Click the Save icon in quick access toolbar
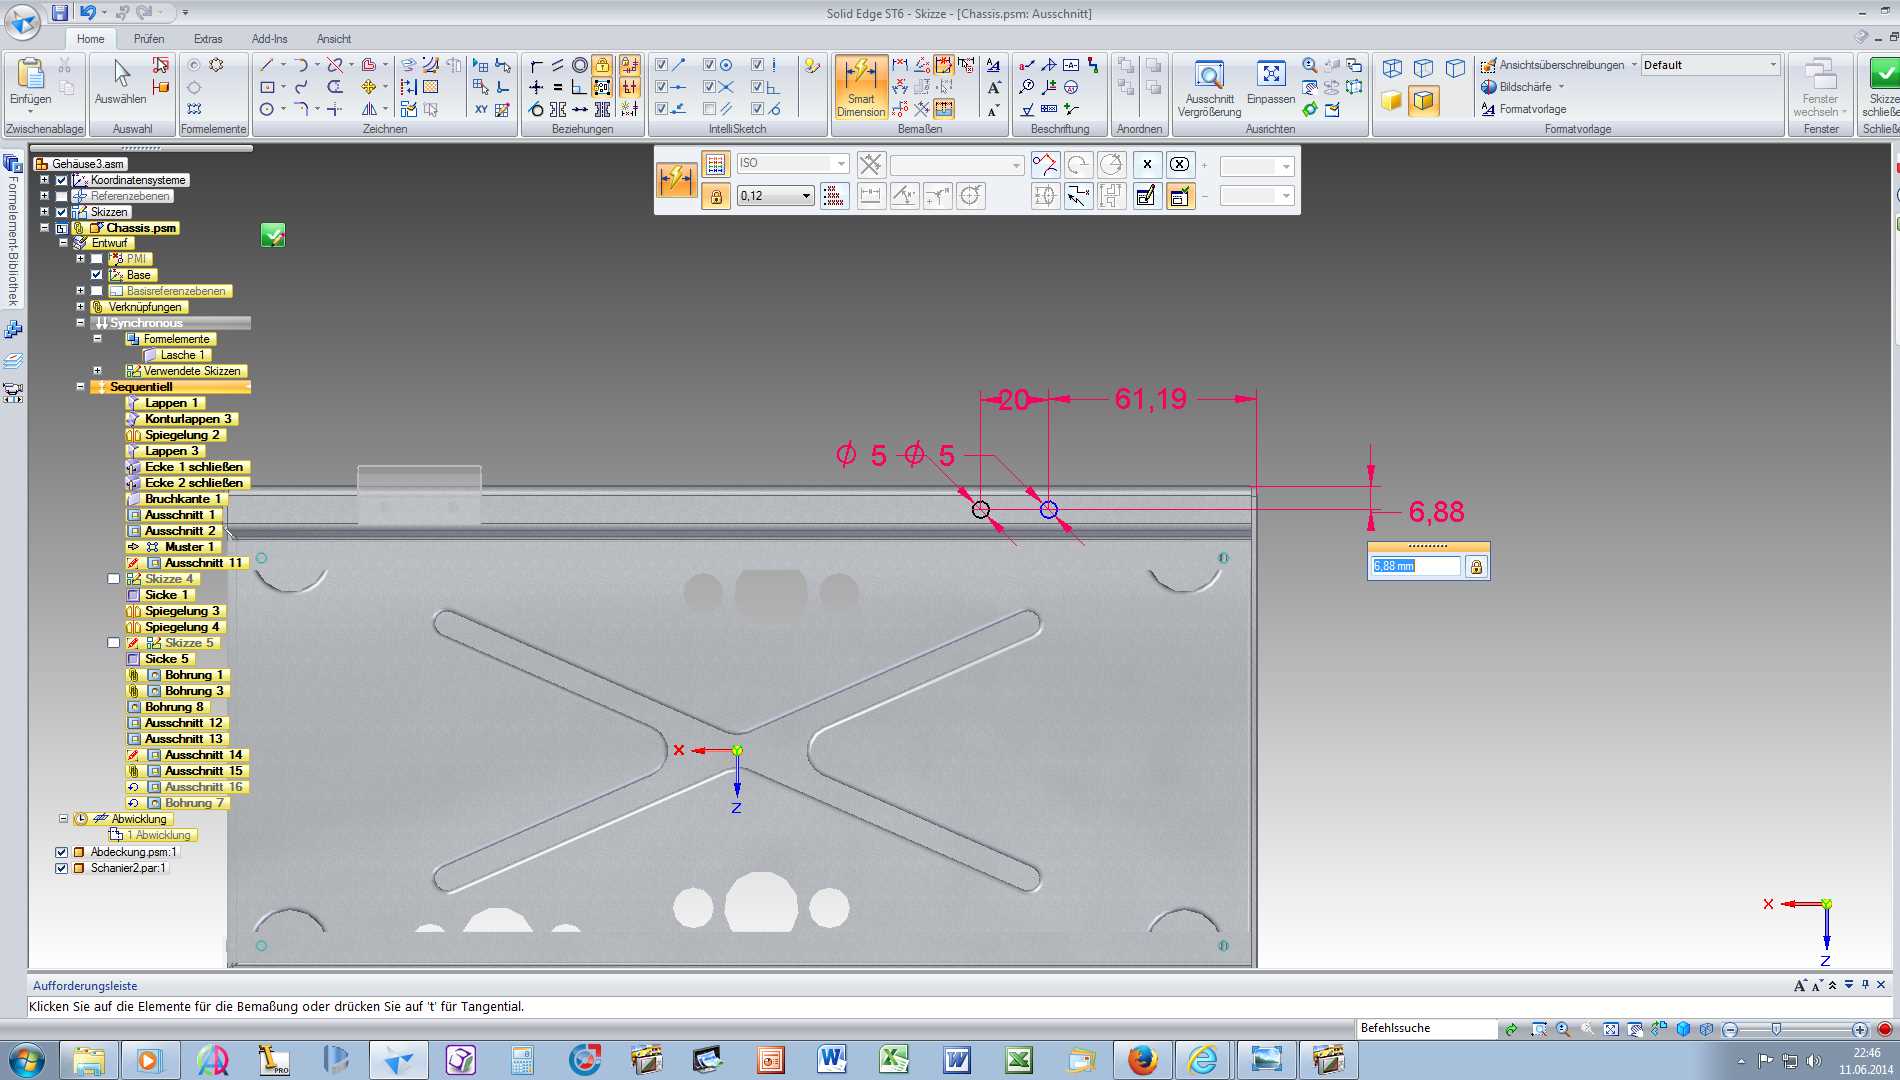 coord(60,13)
